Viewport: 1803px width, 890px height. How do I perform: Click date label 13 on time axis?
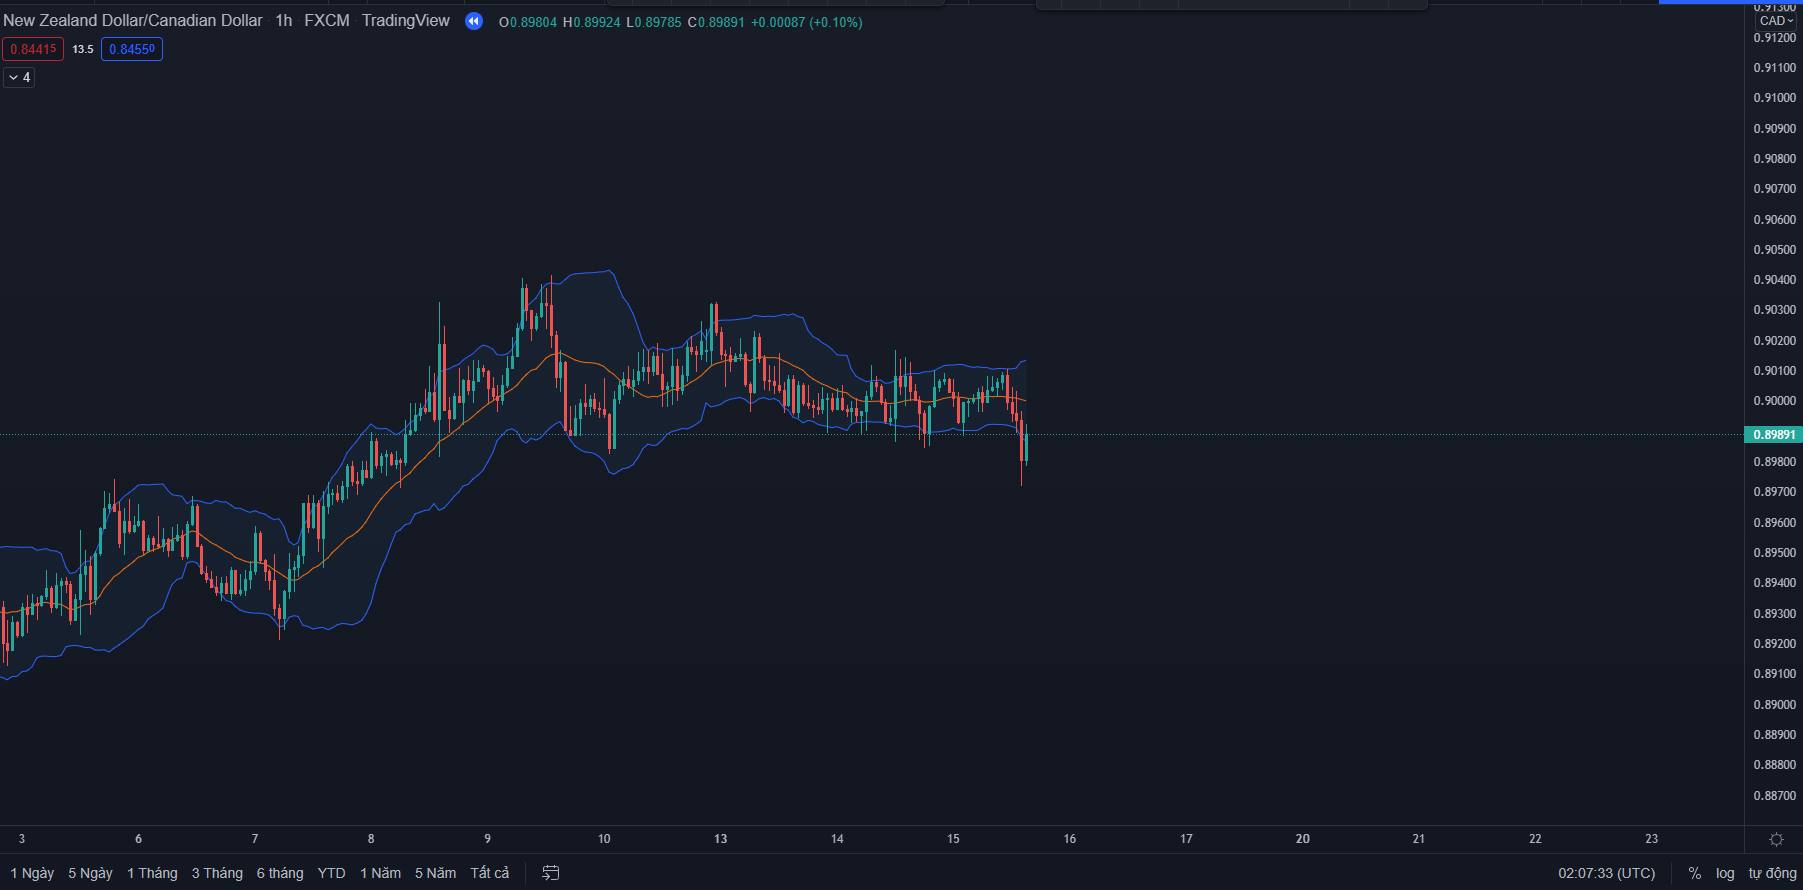coord(721,839)
